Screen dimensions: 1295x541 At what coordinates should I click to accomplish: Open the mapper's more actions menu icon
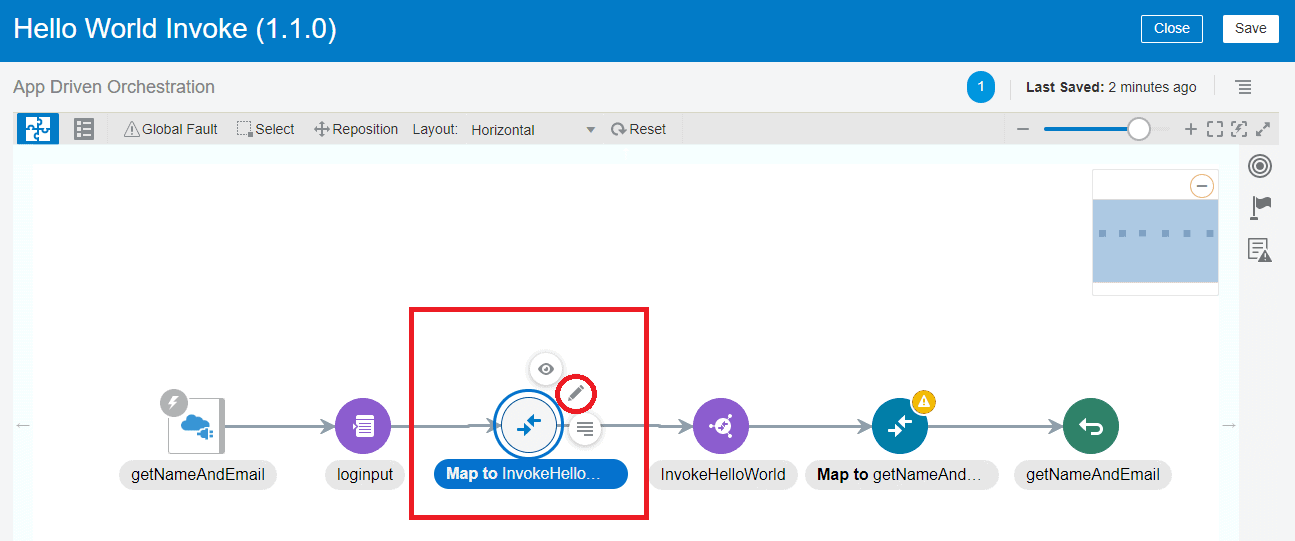tap(585, 429)
